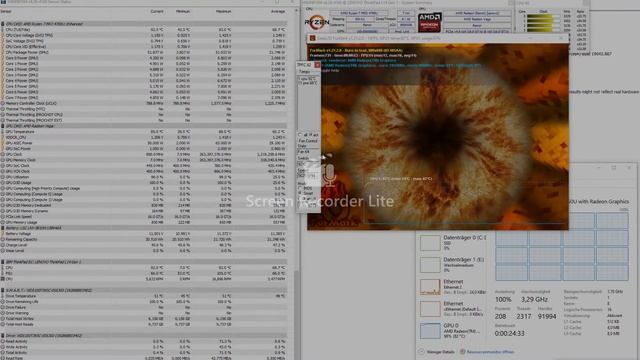Select the Ethernet 2 adapter entry in Task Manager
The width and height of the screenshot is (640, 360).
coord(452,287)
